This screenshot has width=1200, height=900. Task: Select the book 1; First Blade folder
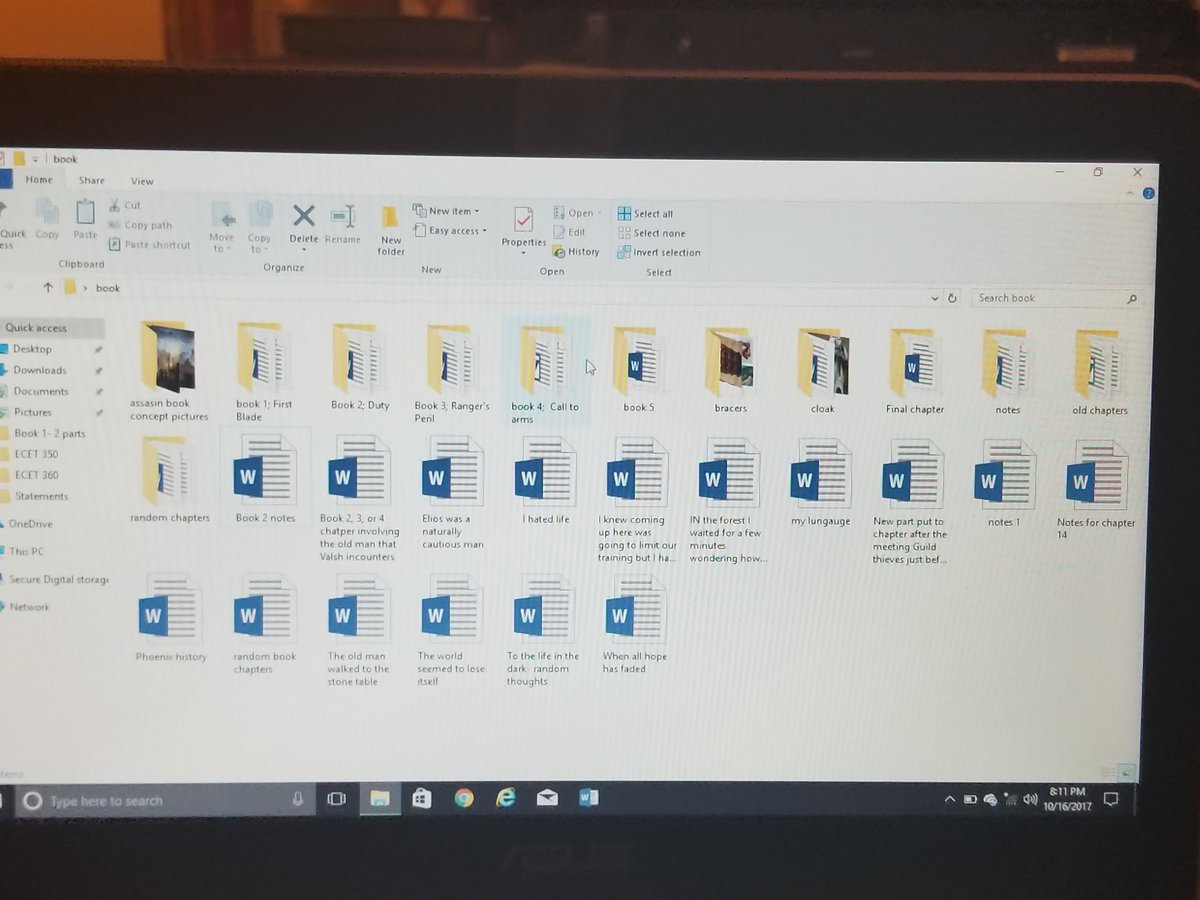(x=264, y=372)
